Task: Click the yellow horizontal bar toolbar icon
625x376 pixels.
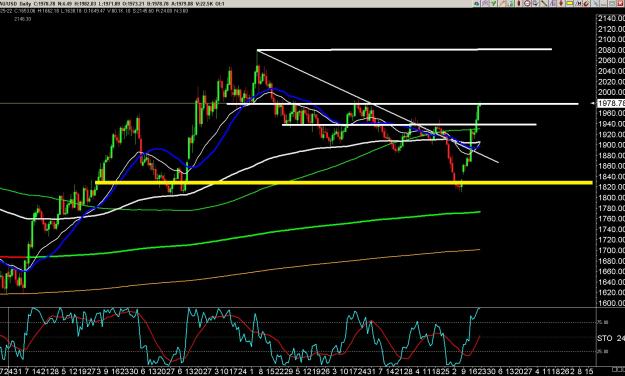Action: point(569,4)
